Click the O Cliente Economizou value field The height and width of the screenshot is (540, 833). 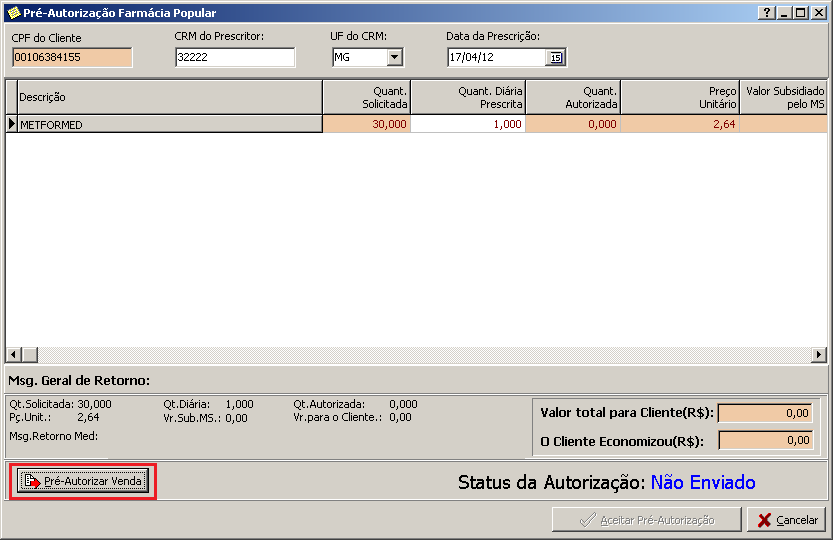click(x=765, y=440)
